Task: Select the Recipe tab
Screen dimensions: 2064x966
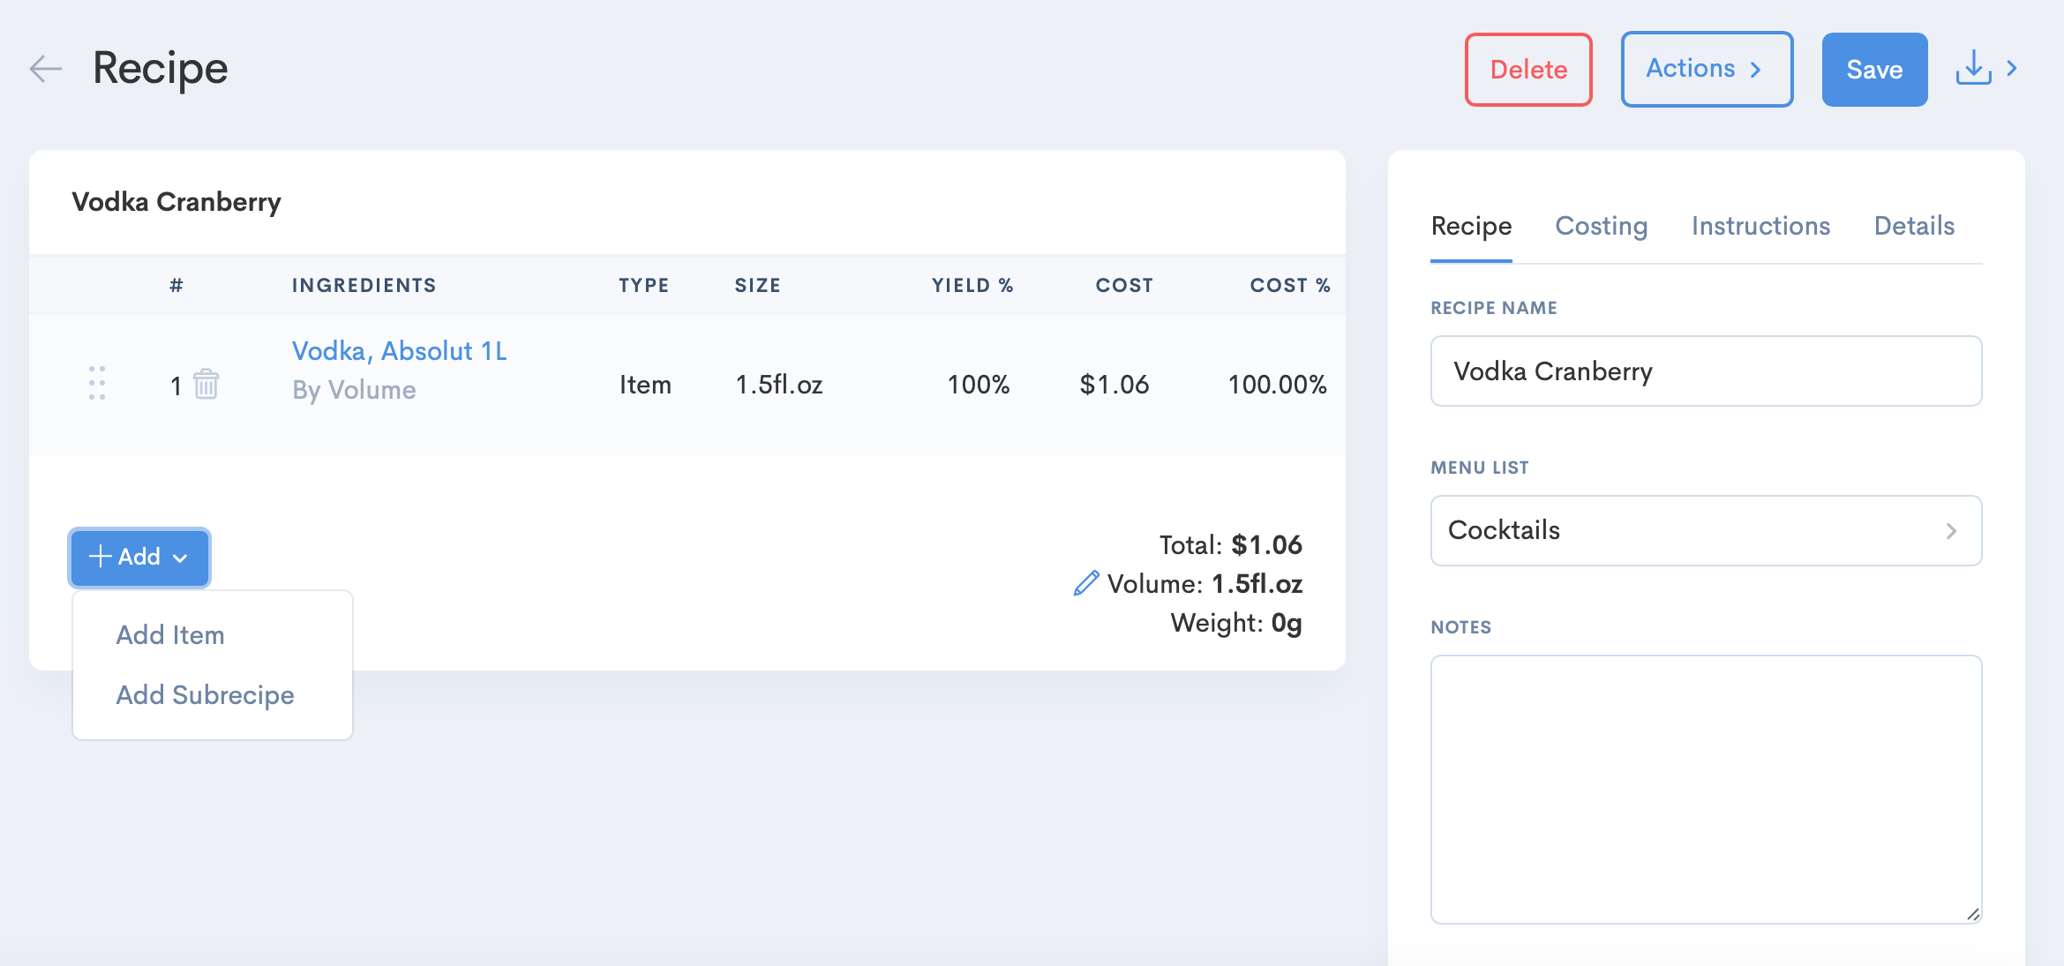Action: [1470, 226]
